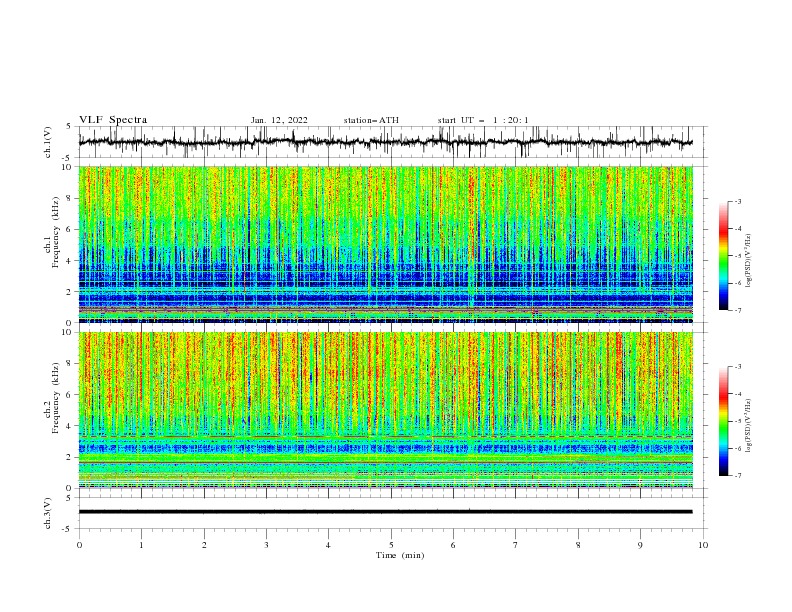
Task: Click the ch.2 color bar log(PSD) label
Action: click(749, 426)
